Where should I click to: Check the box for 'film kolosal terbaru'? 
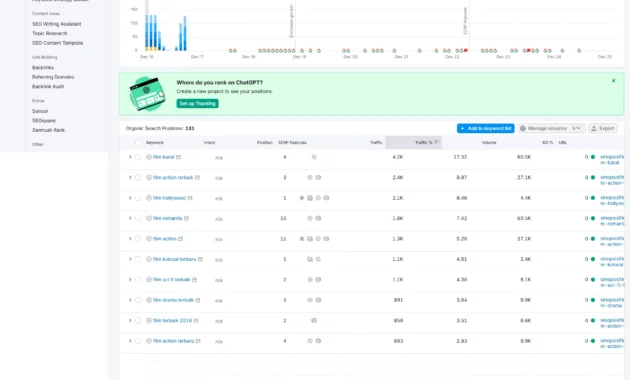point(138,259)
